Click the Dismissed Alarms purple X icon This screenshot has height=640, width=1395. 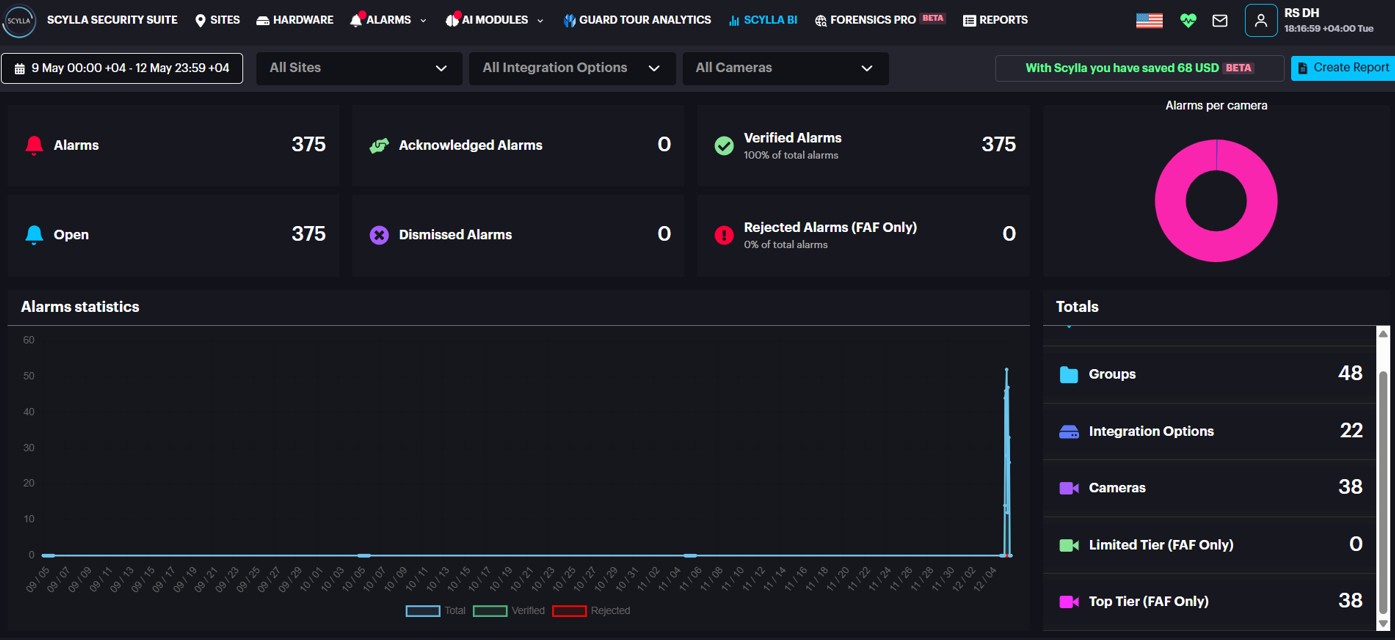pos(379,235)
